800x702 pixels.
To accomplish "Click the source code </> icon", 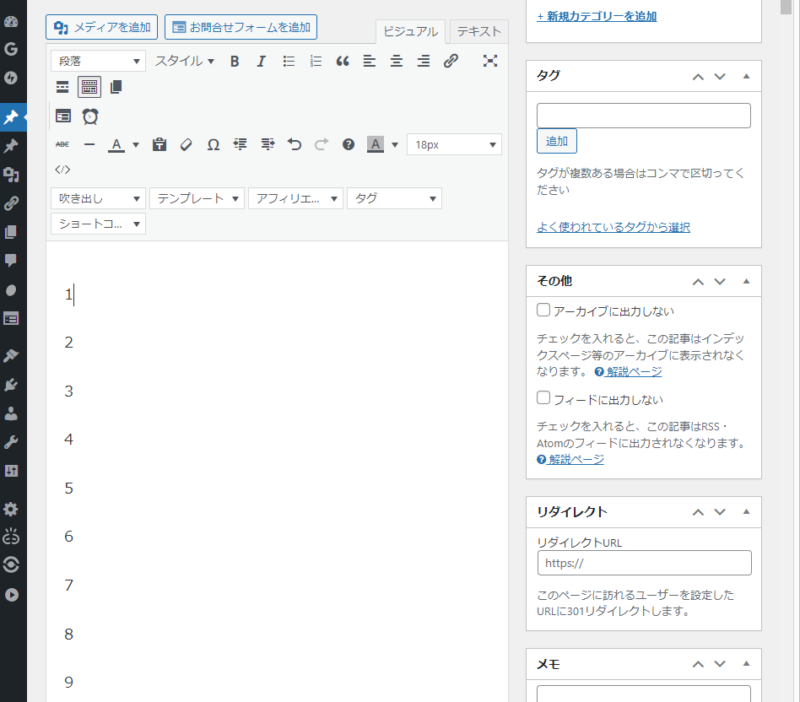I will tap(62, 169).
